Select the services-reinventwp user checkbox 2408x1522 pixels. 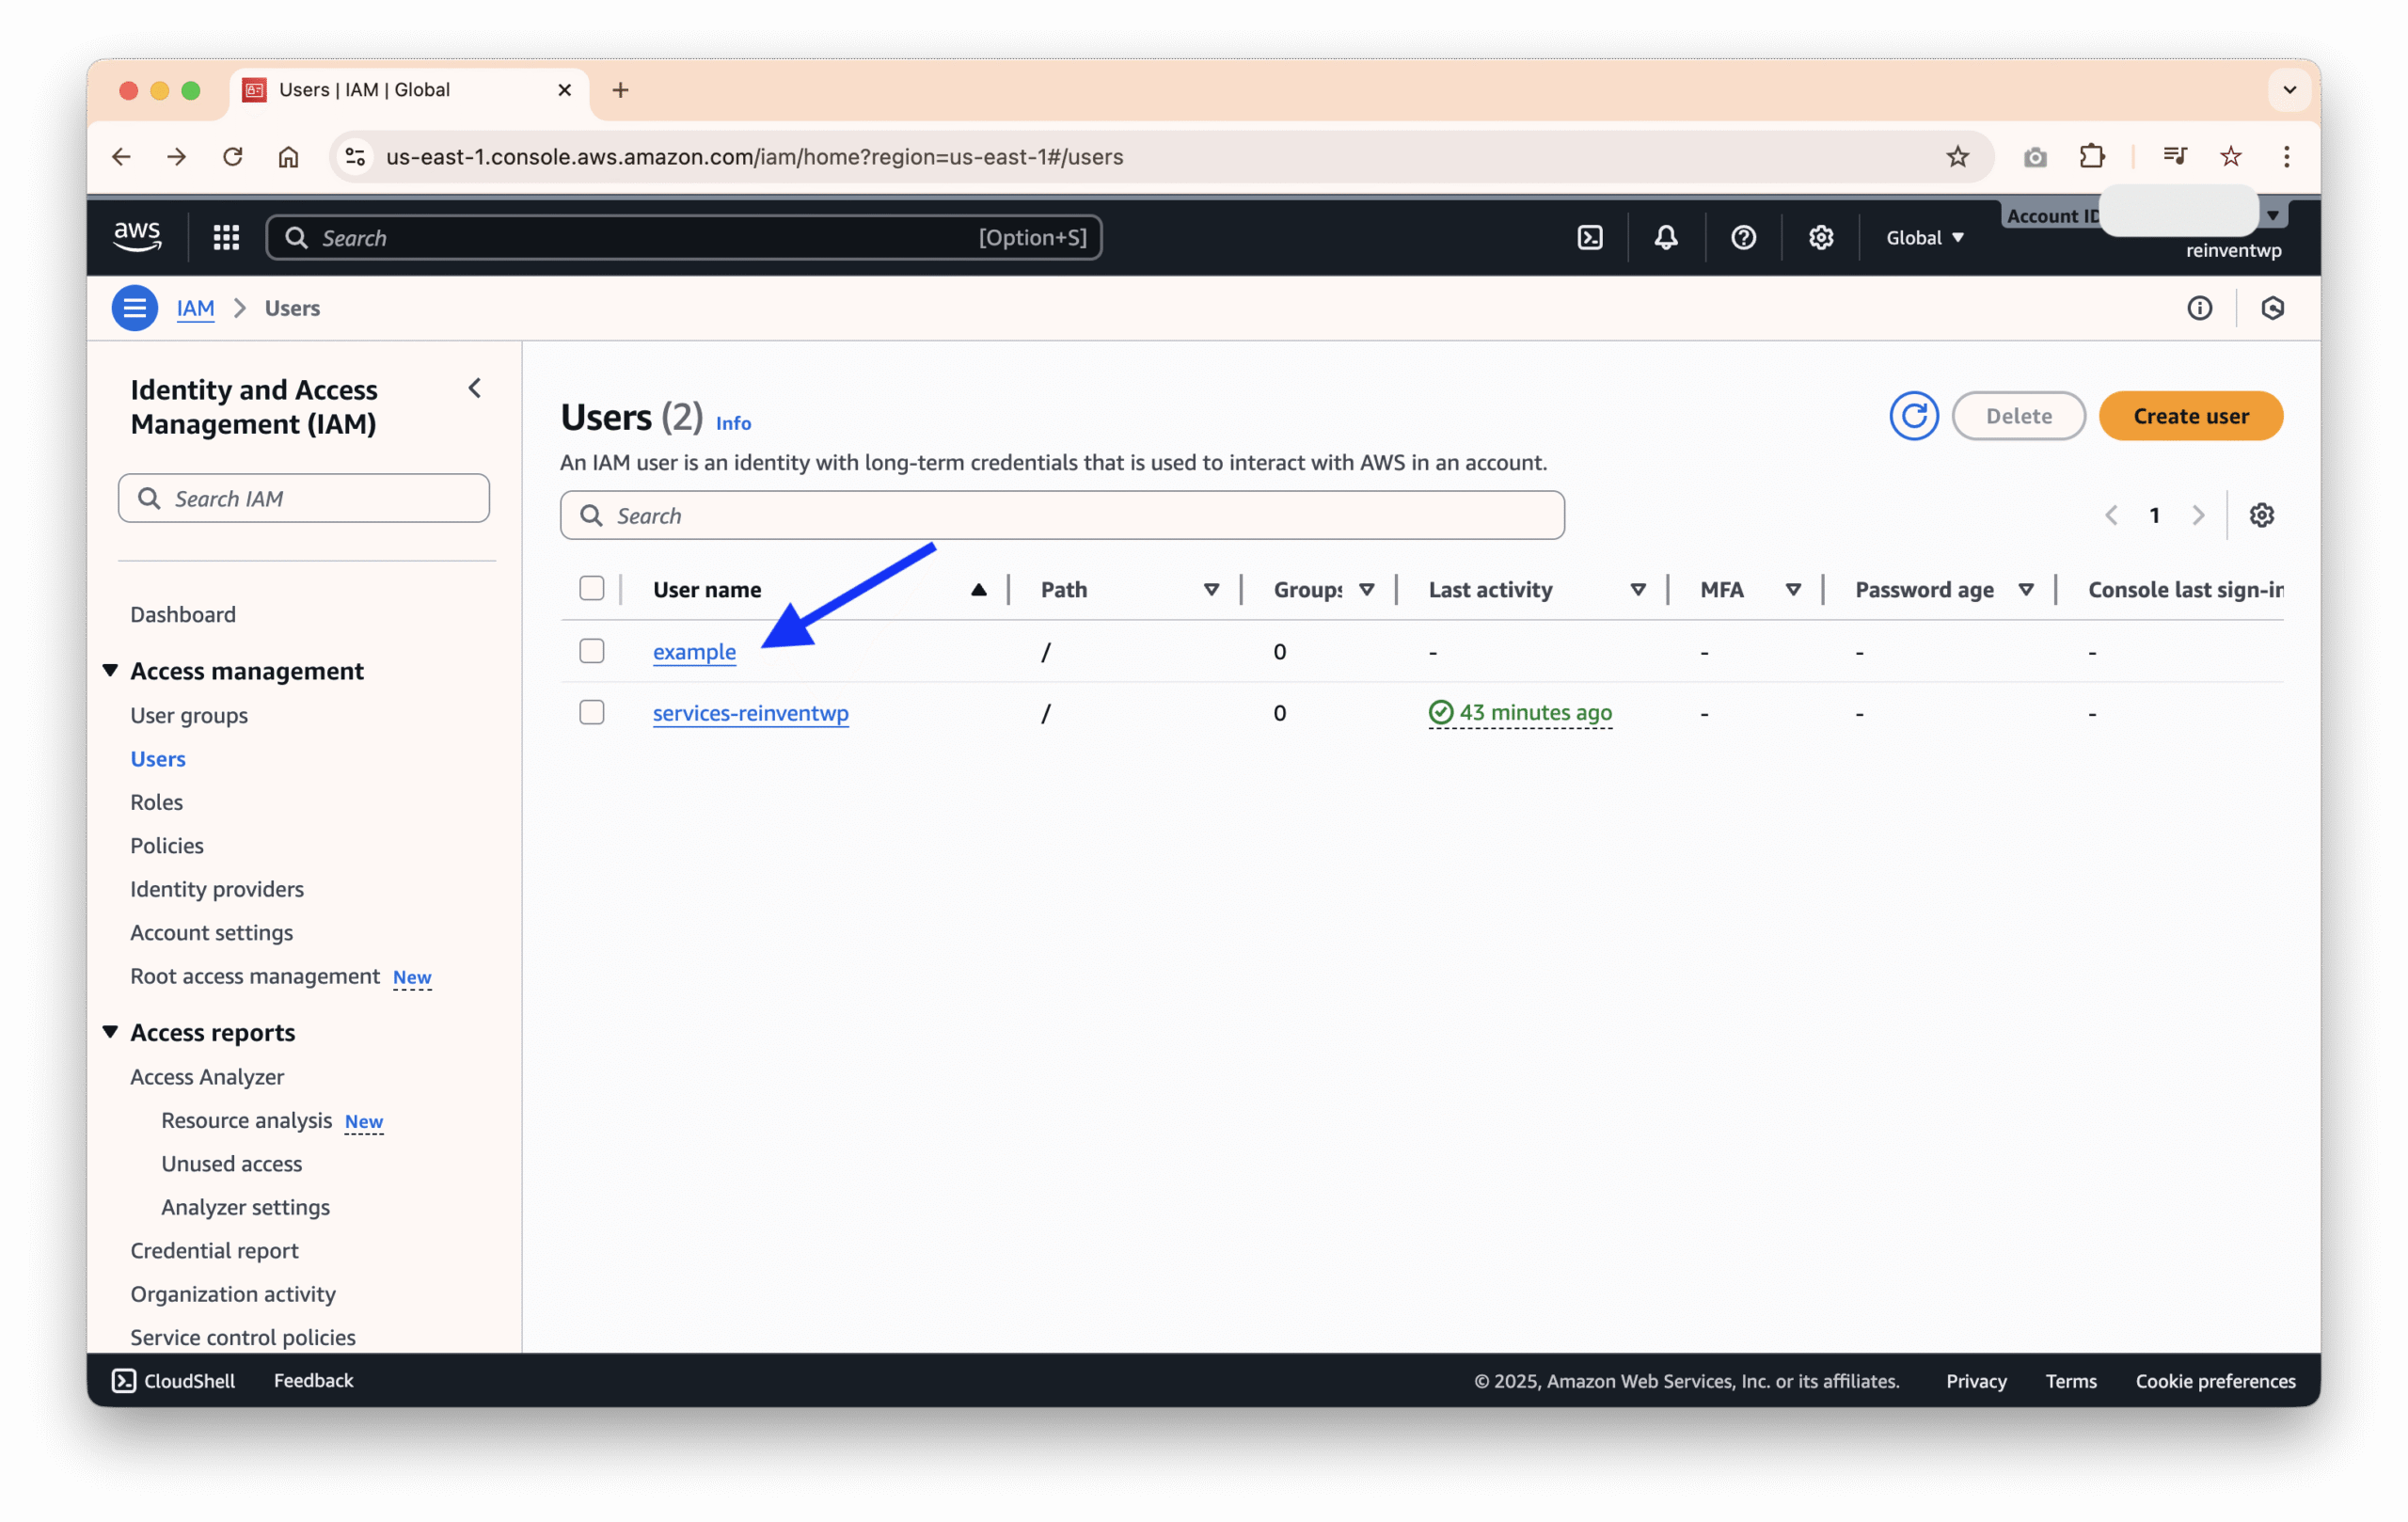coord(592,712)
